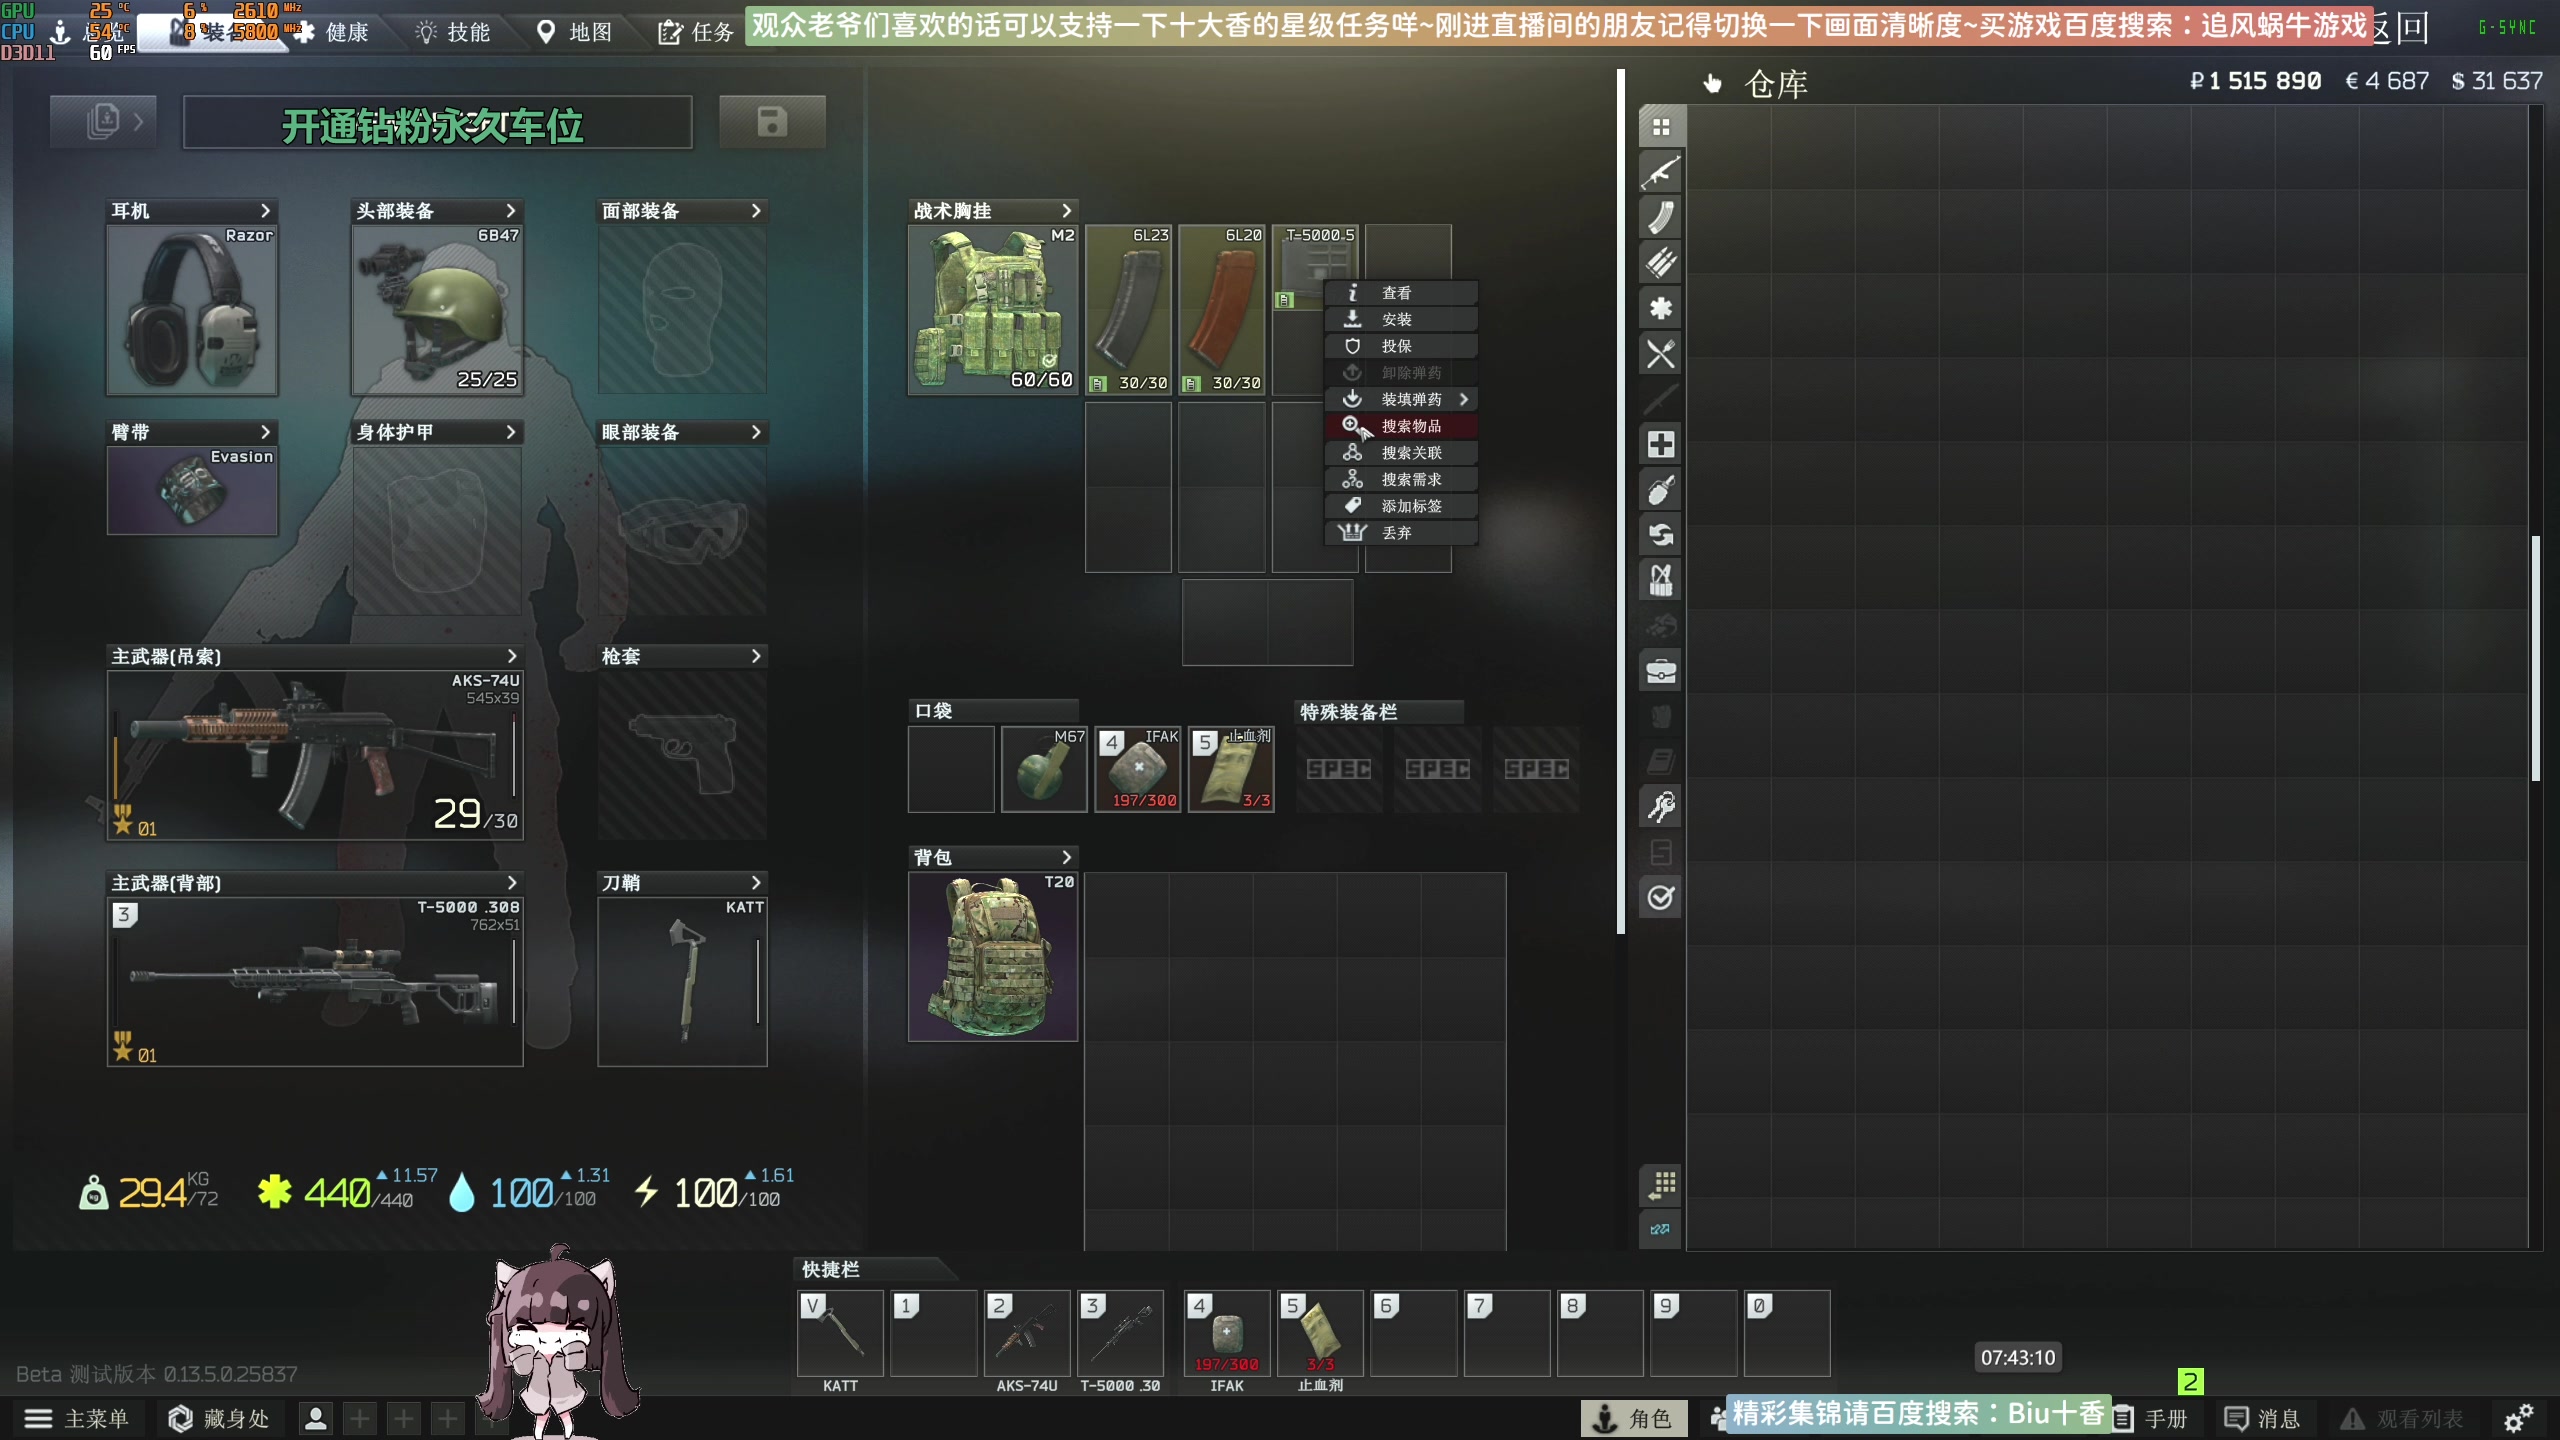Image resolution: width=2560 pixels, height=1440 pixels.
Task: Select 丢弃 discard in context menu
Action: point(1396,533)
